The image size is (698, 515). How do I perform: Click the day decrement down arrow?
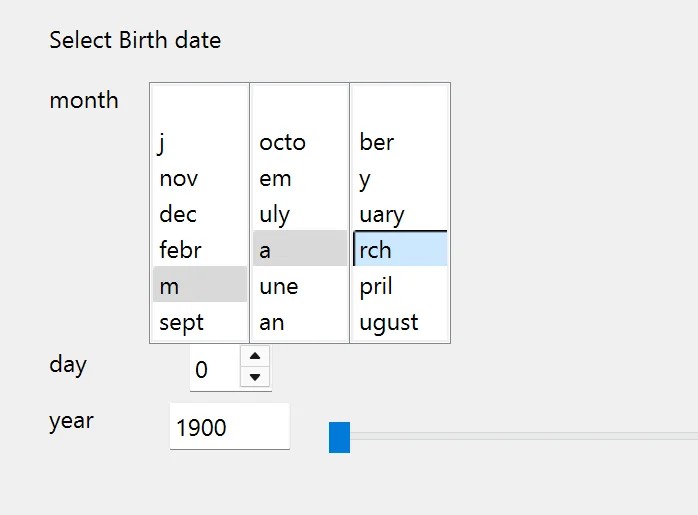point(256,377)
